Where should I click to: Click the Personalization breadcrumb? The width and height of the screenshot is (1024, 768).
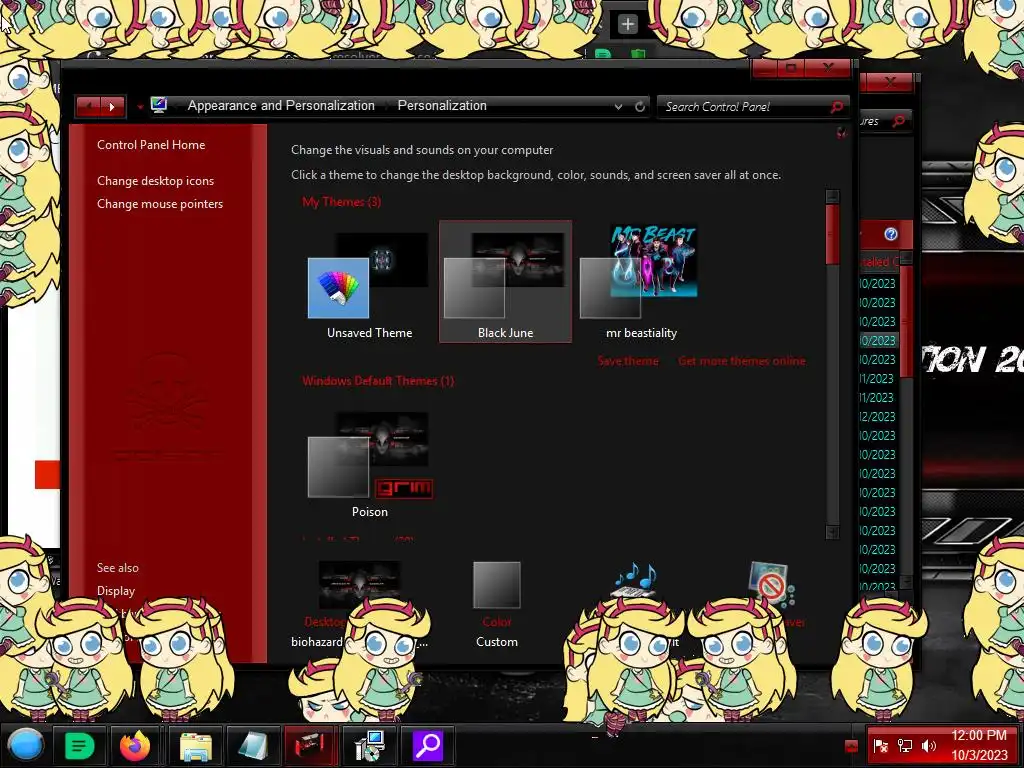point(442,106)
